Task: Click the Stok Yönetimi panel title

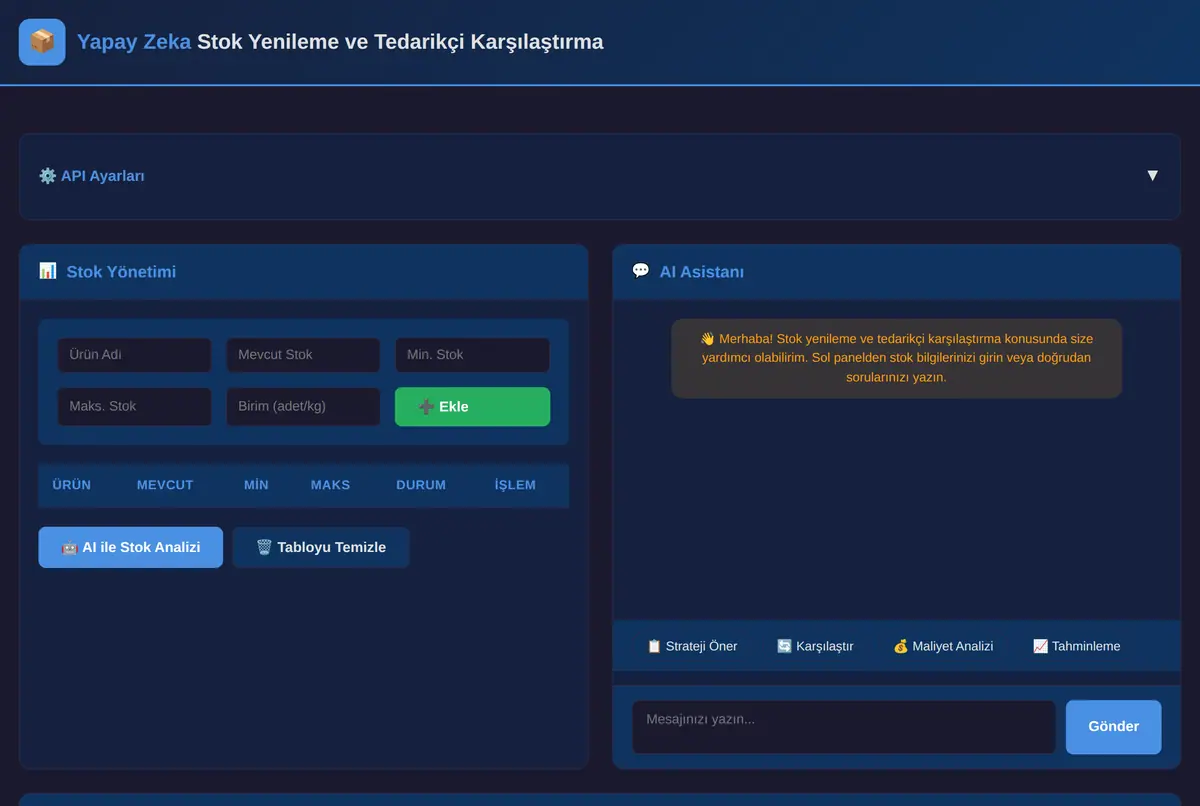Action: (x=121, y=271)
